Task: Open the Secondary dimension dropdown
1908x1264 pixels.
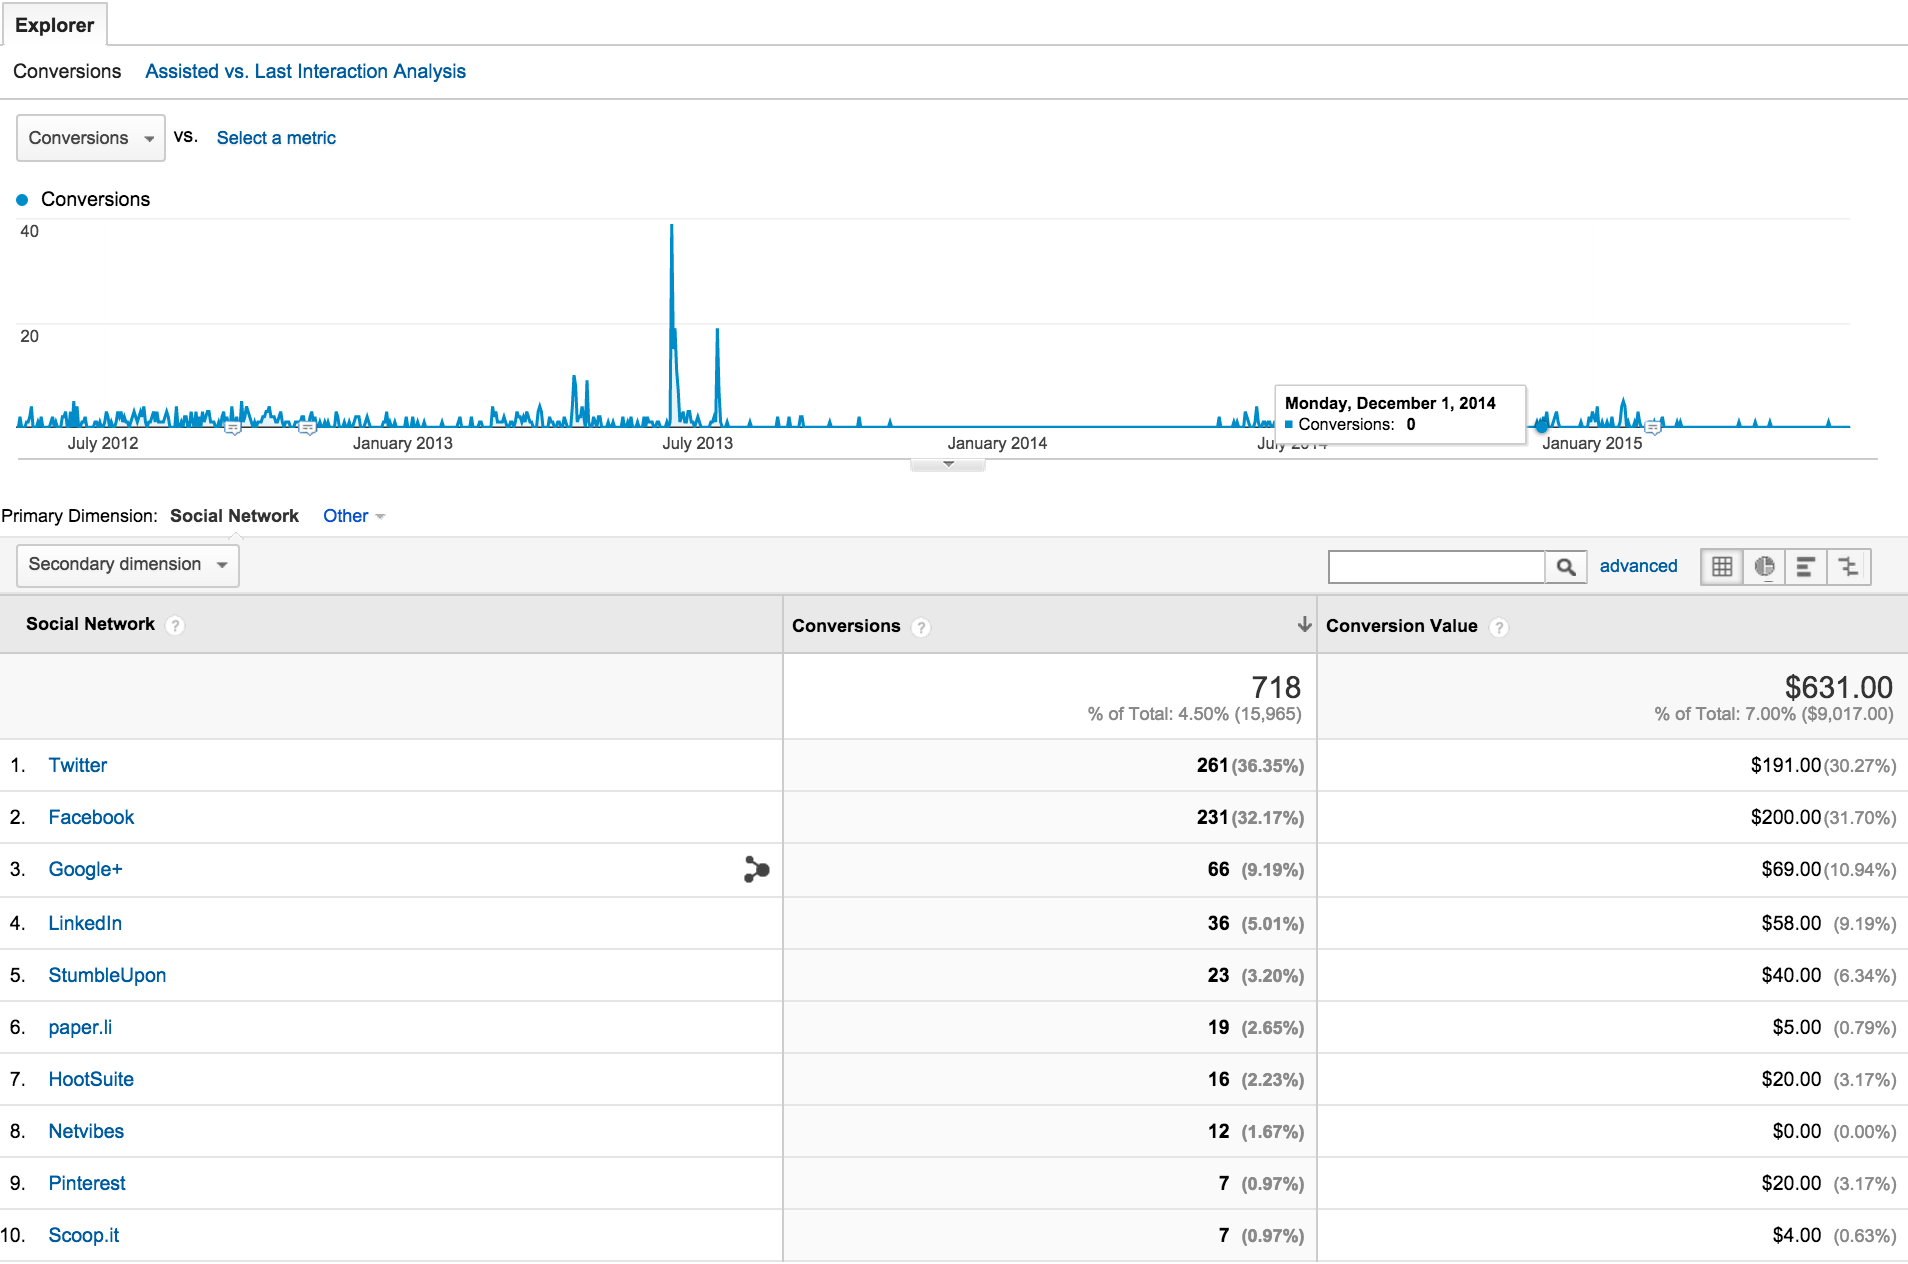Action: point(128,565)
